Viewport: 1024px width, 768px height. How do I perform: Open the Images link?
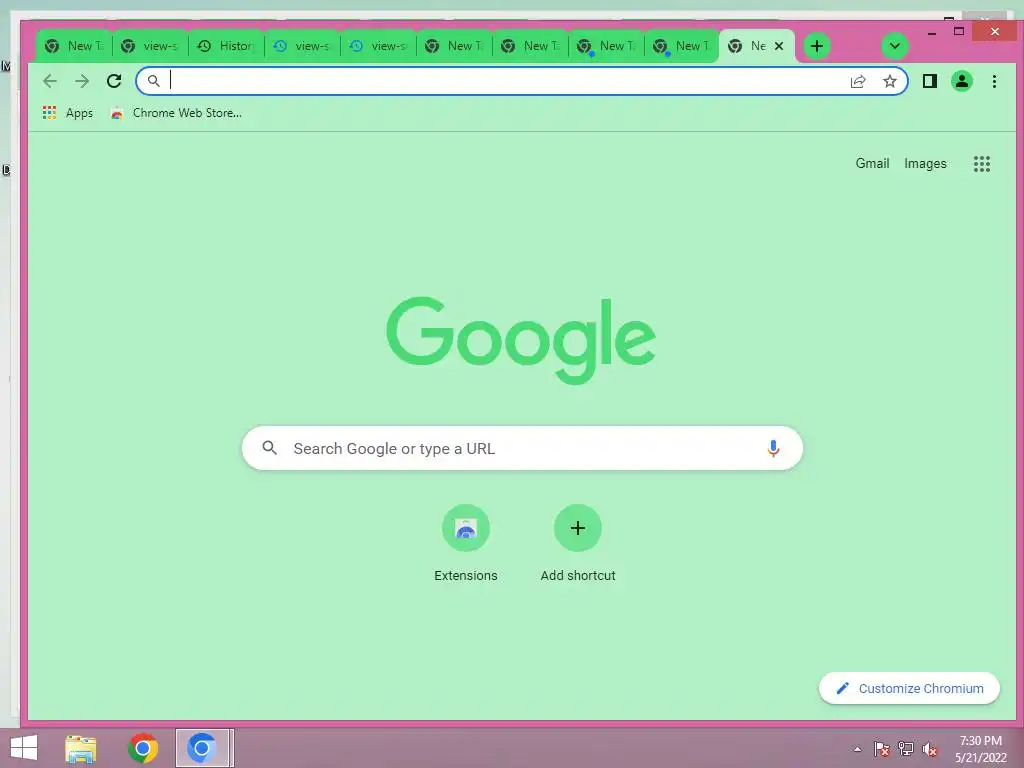925,163
